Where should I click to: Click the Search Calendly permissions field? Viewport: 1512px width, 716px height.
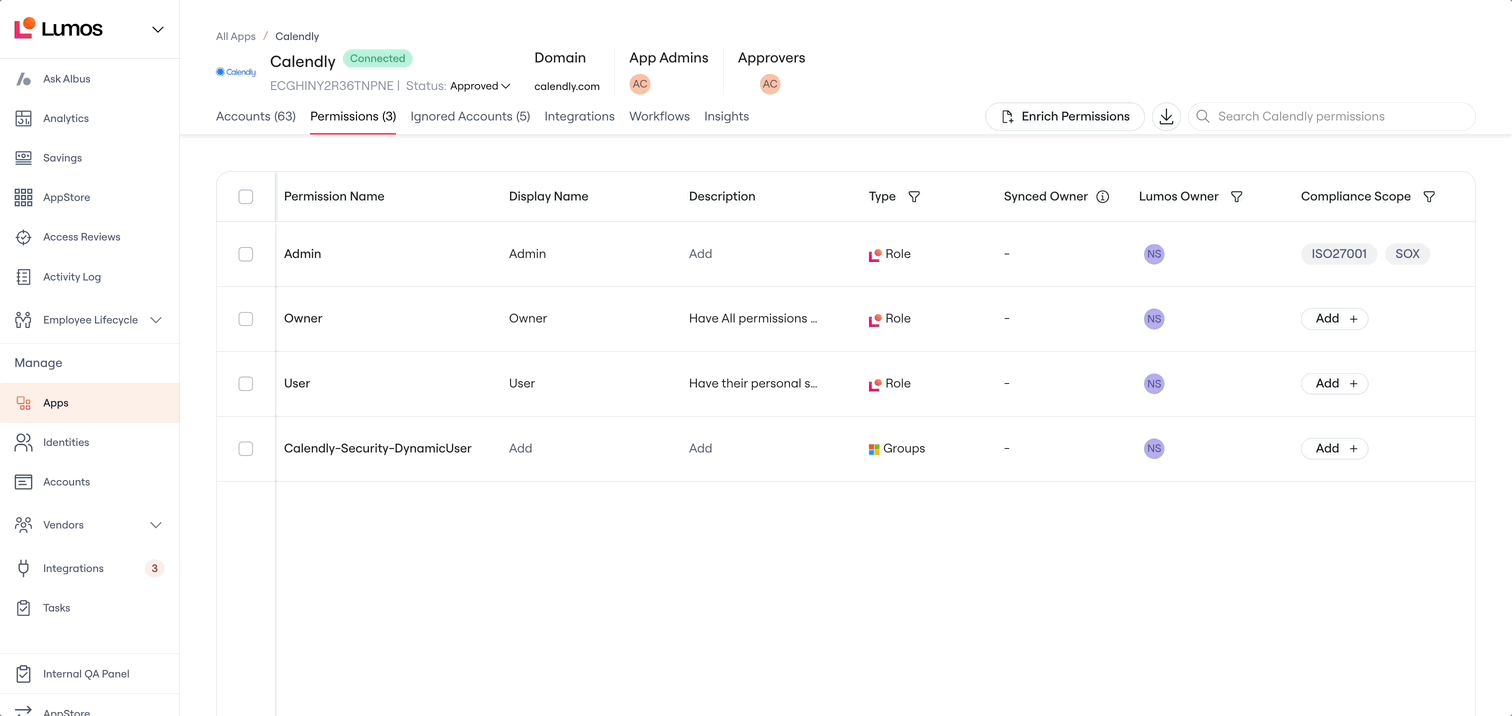pyautogui.click(x=1332, y=117)
